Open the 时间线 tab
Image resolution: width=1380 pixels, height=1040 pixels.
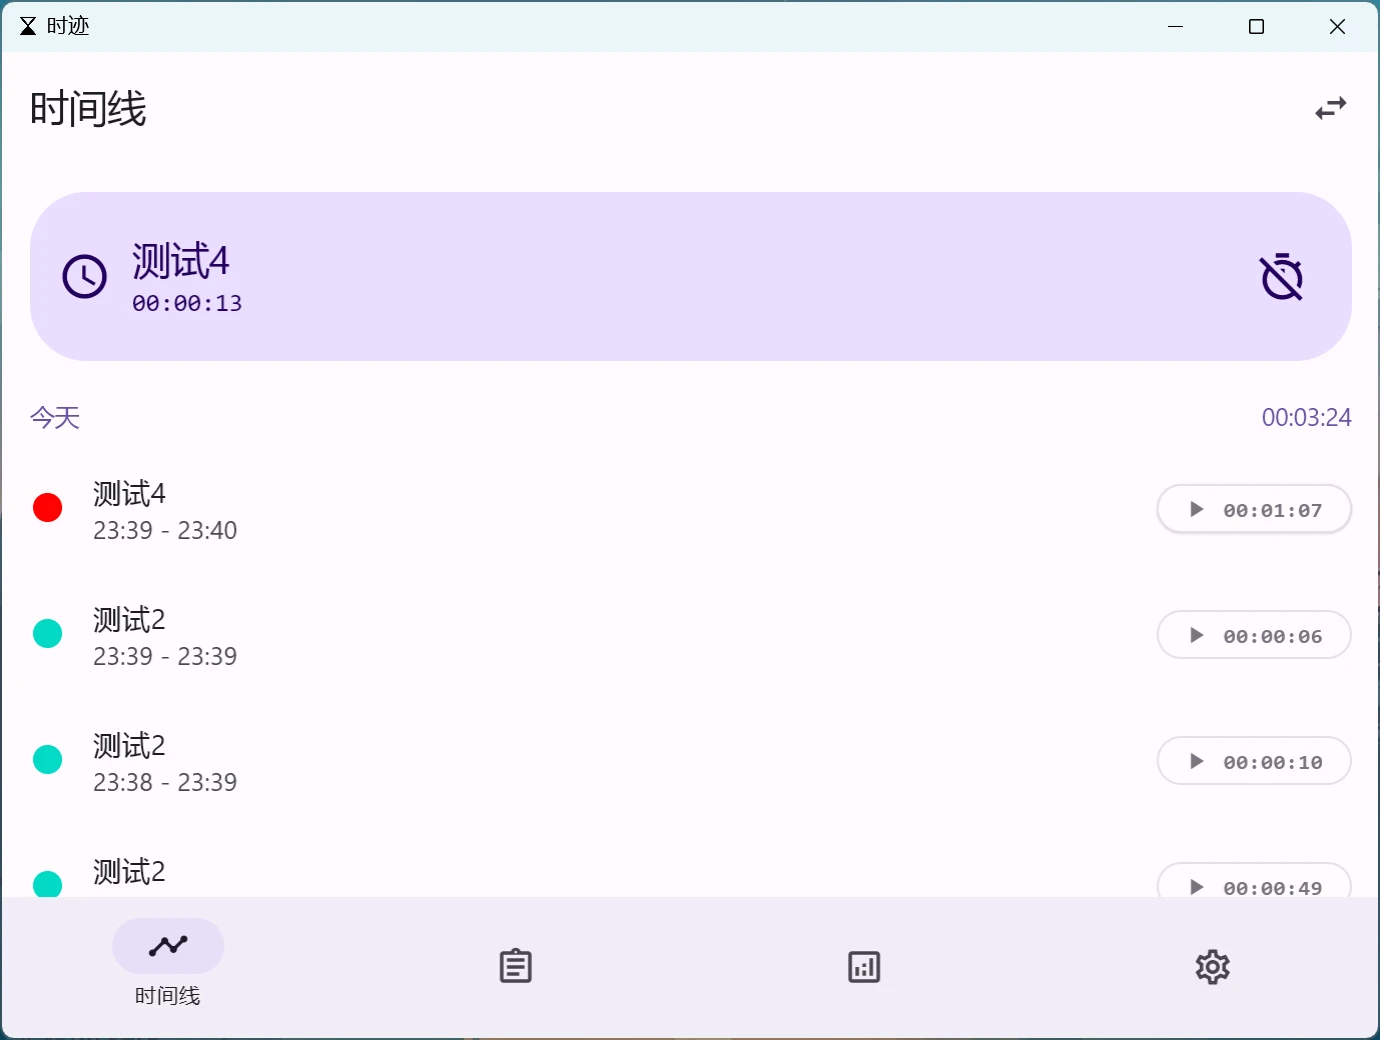coord(168,965)
